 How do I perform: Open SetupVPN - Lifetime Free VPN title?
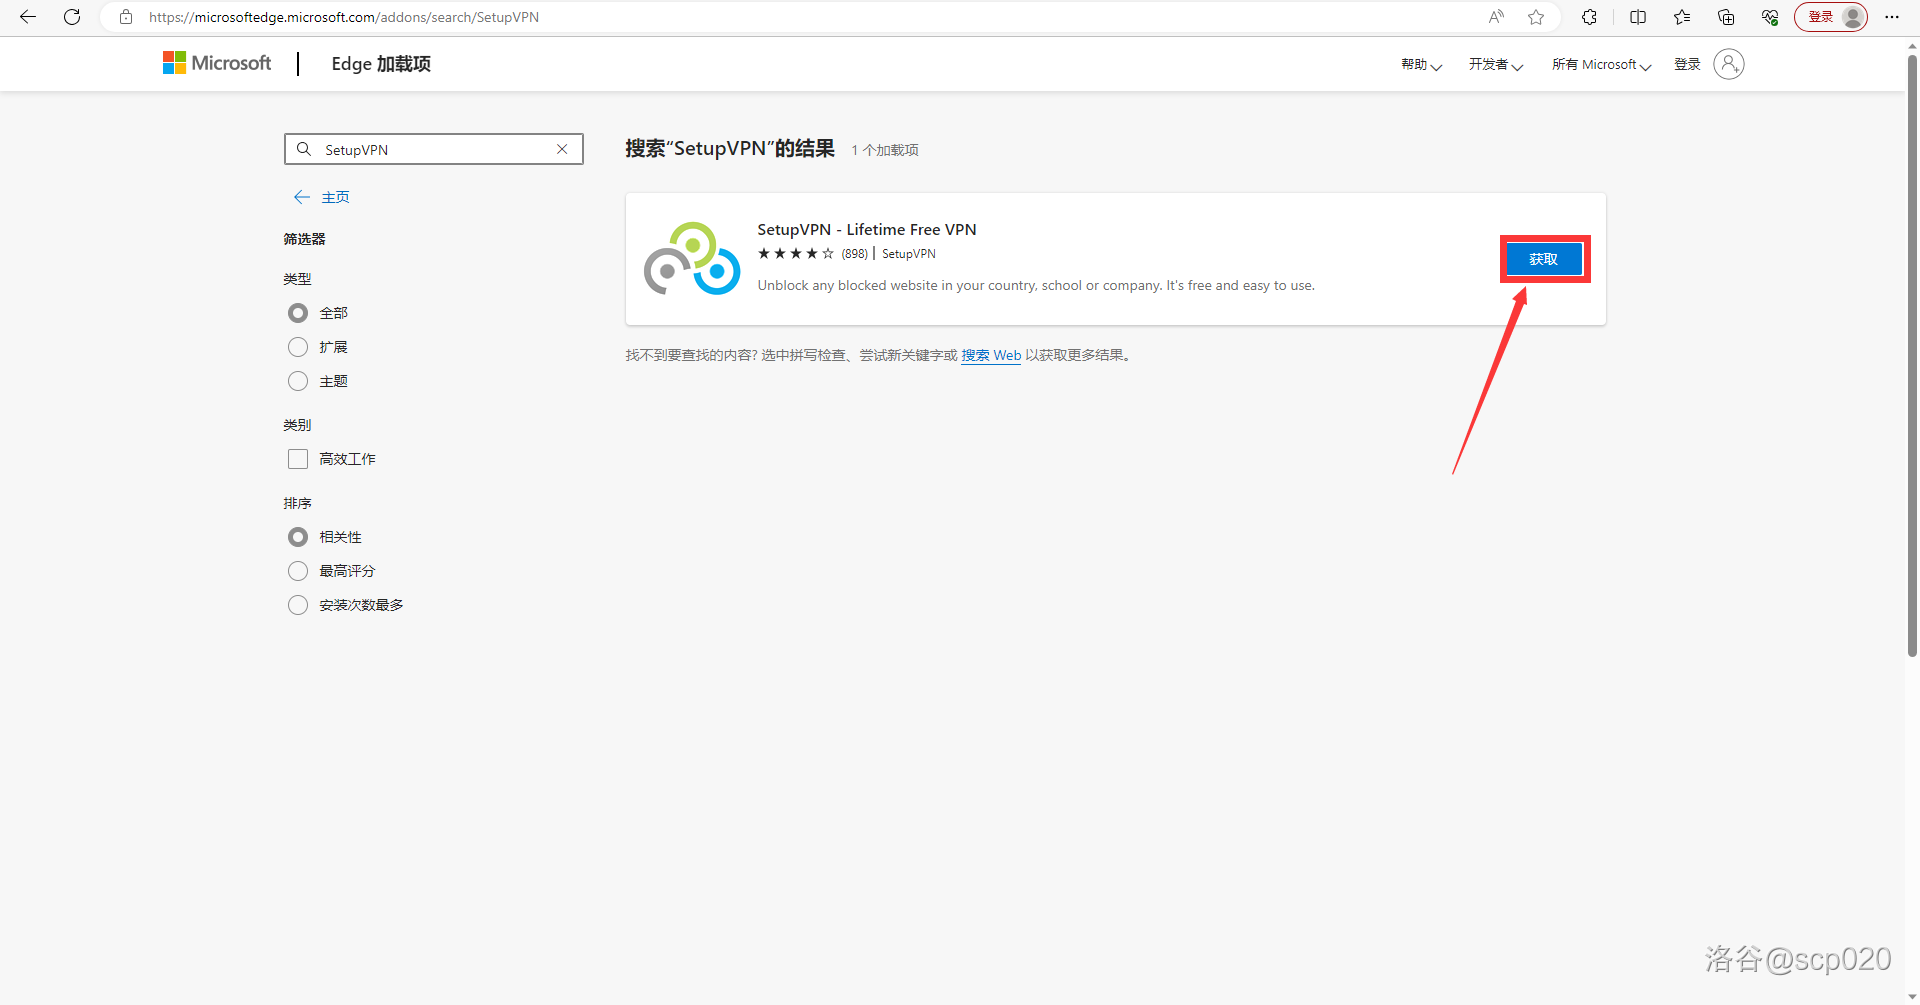point(867,229)
